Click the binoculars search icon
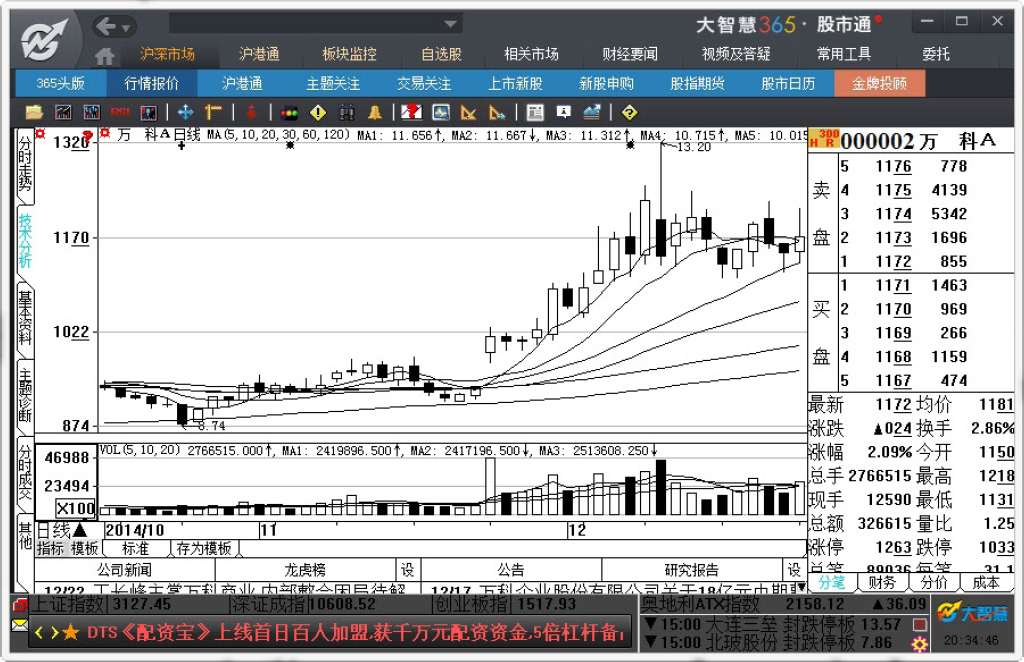Image resolution: width=1024 pixels, height=662 pixels. coord(346,112)
